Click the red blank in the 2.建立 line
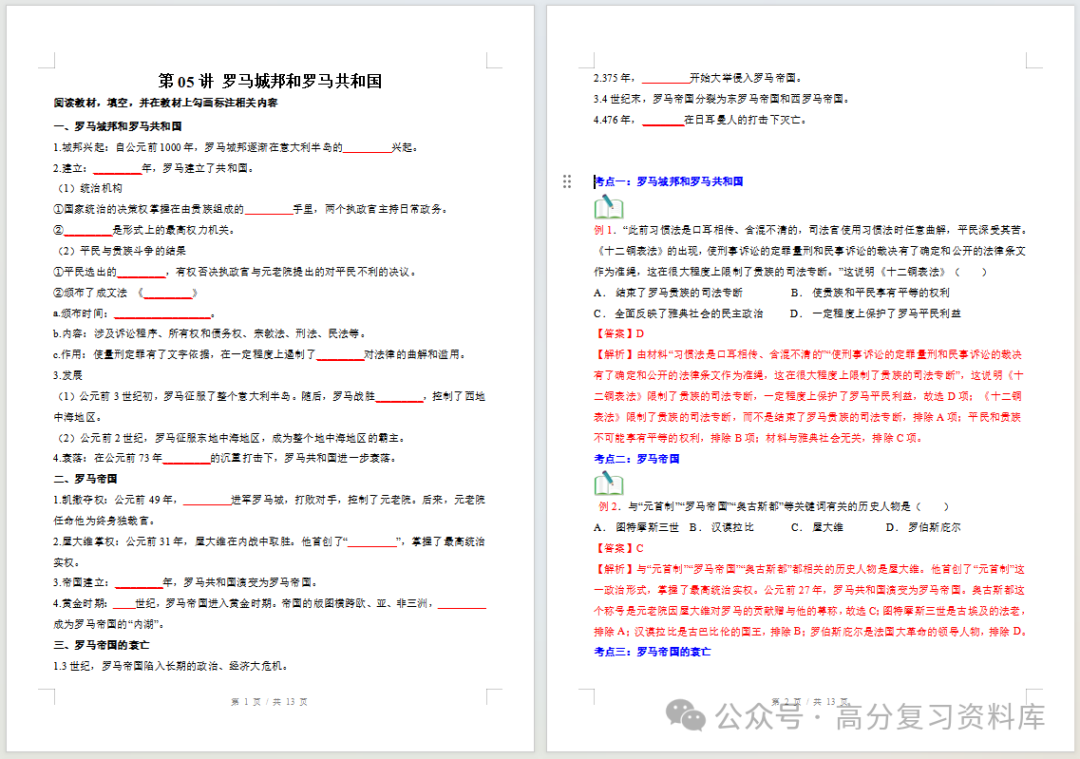The width and height of the screenshot is (1080, 759). point(117,169)
